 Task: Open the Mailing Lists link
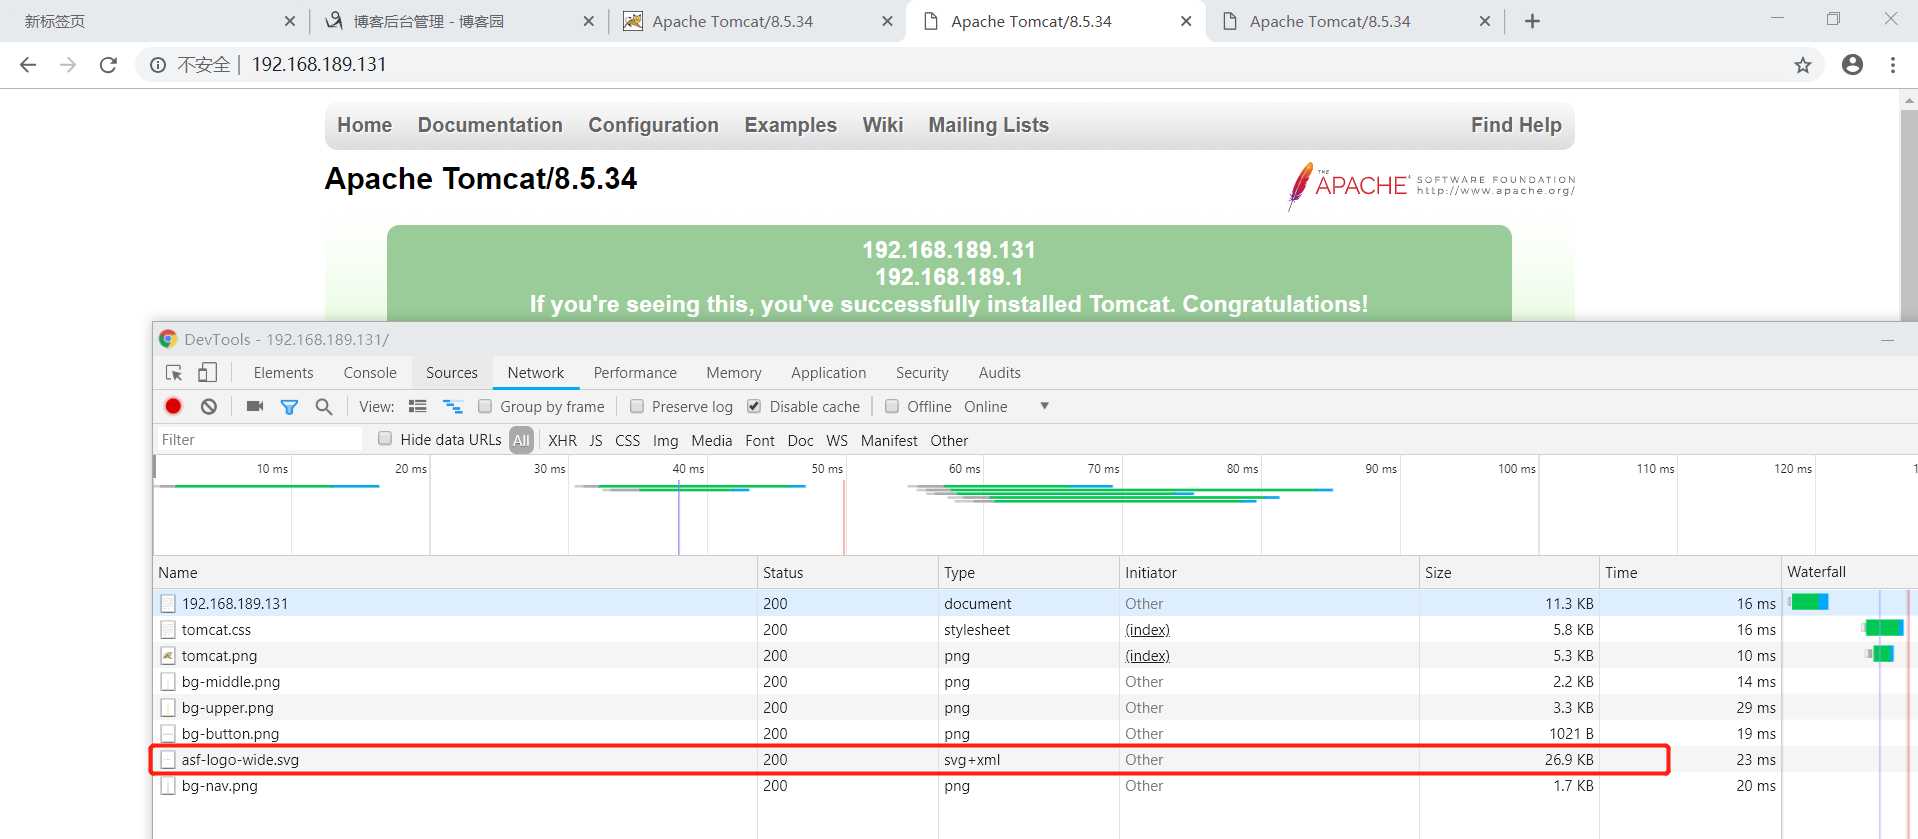coord(988,125)
